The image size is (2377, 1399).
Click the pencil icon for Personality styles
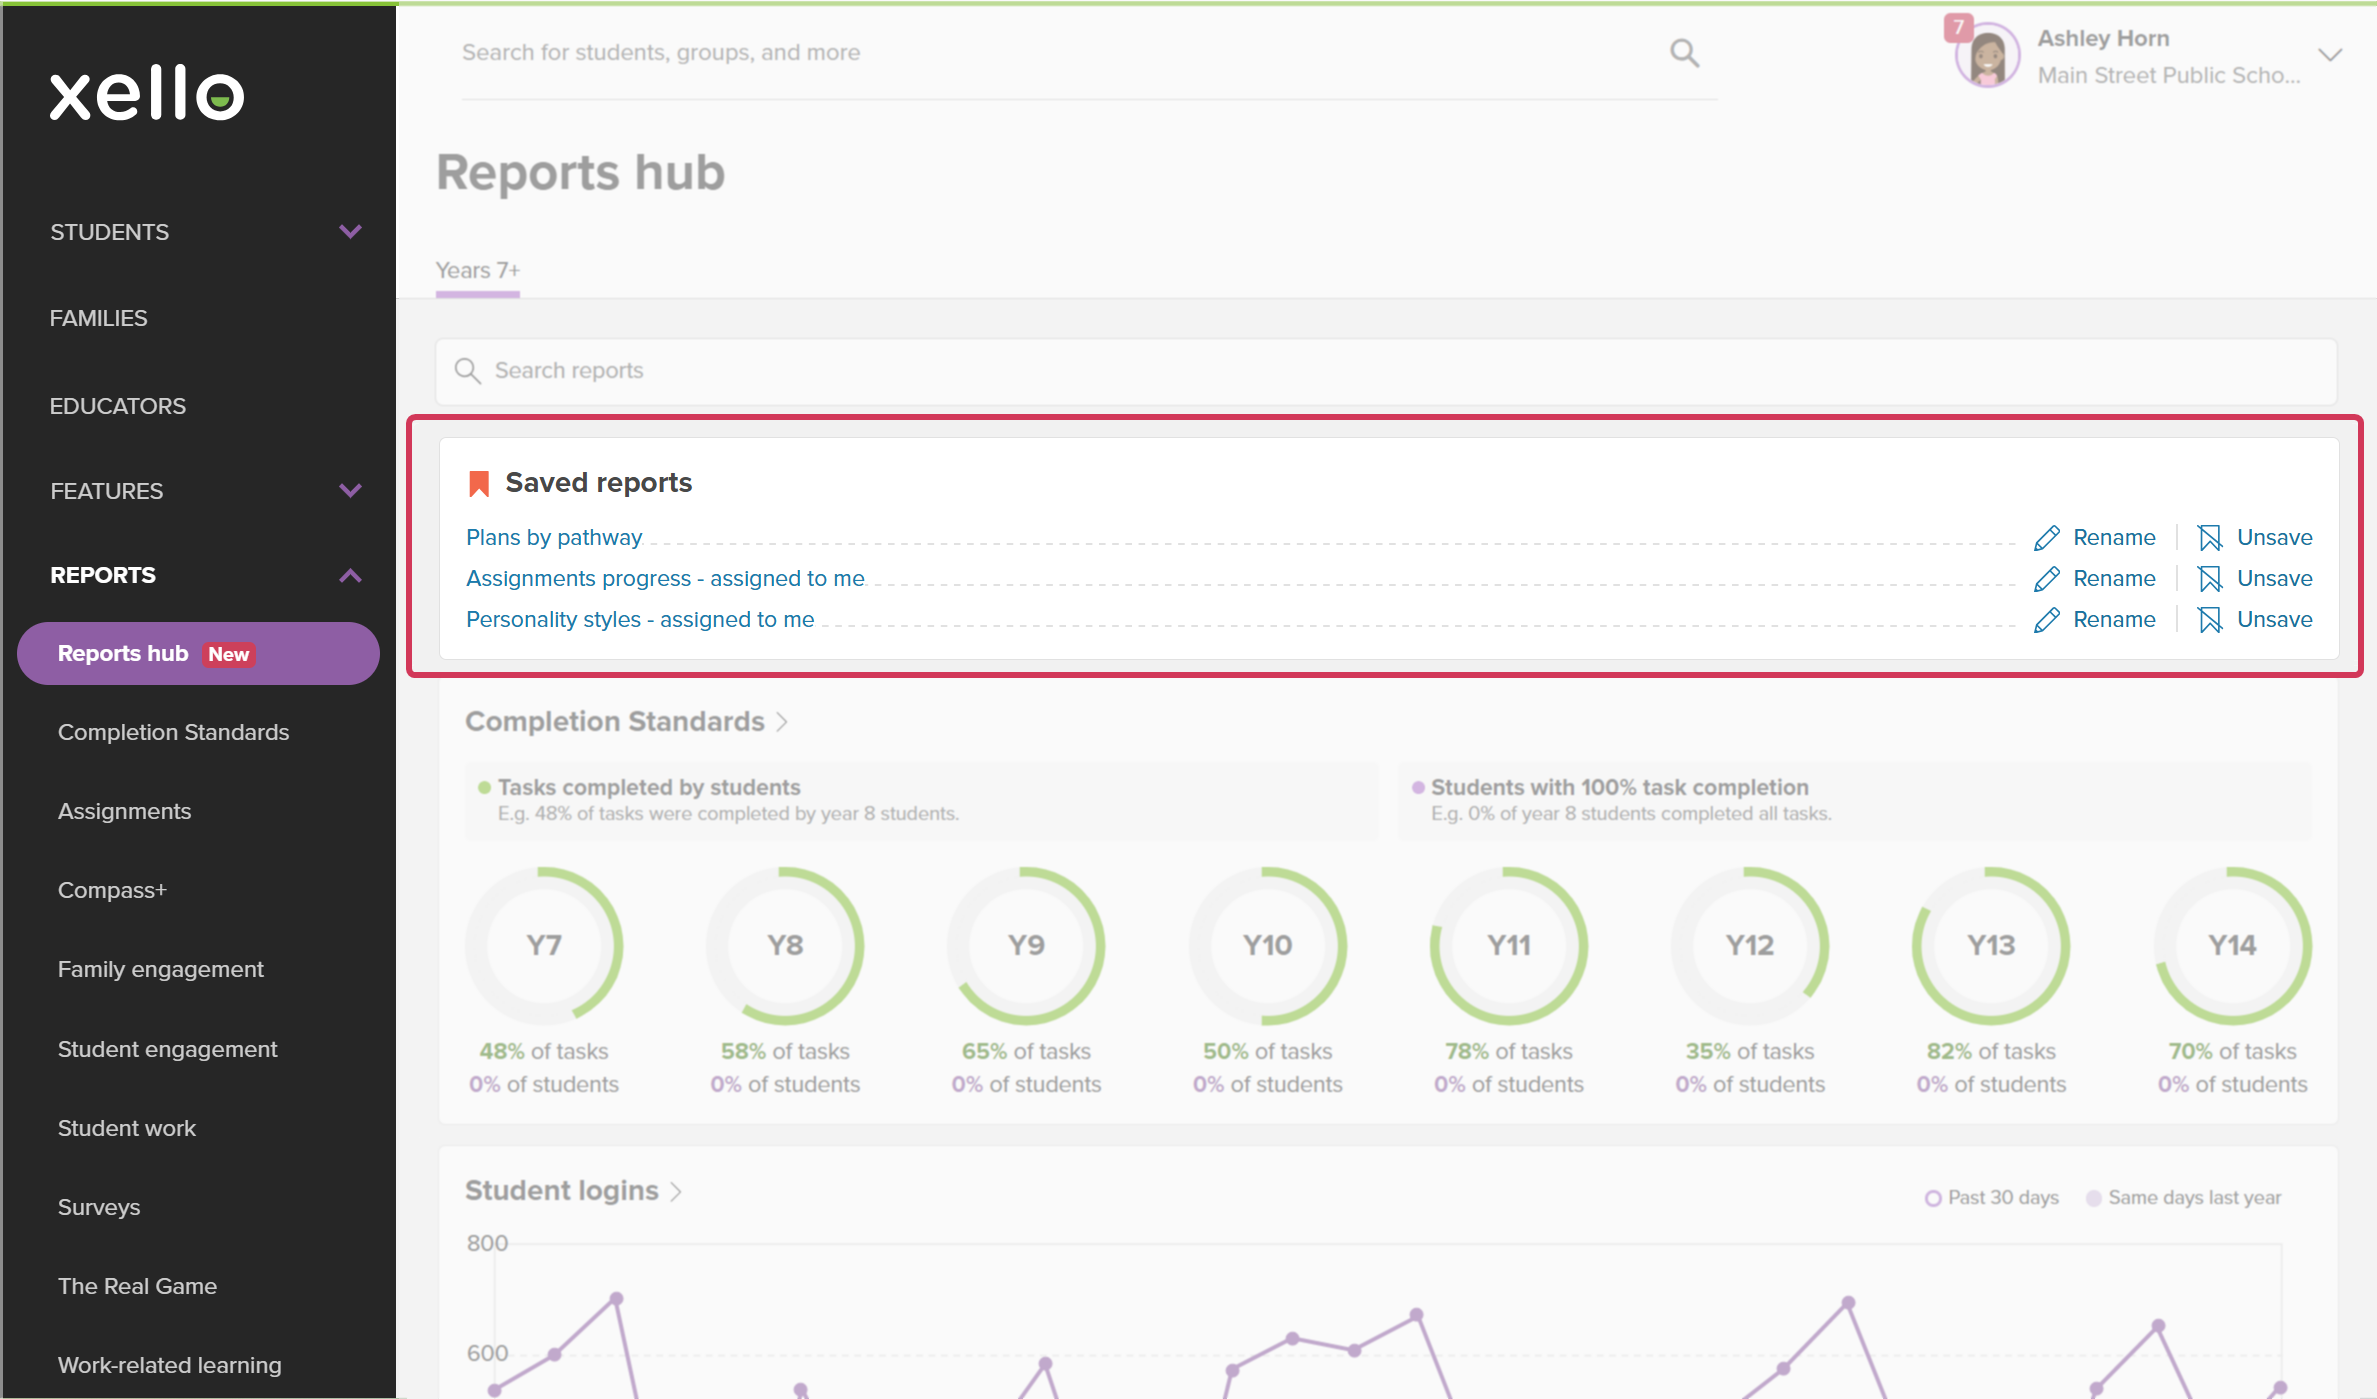click(x=2046, y=620)
